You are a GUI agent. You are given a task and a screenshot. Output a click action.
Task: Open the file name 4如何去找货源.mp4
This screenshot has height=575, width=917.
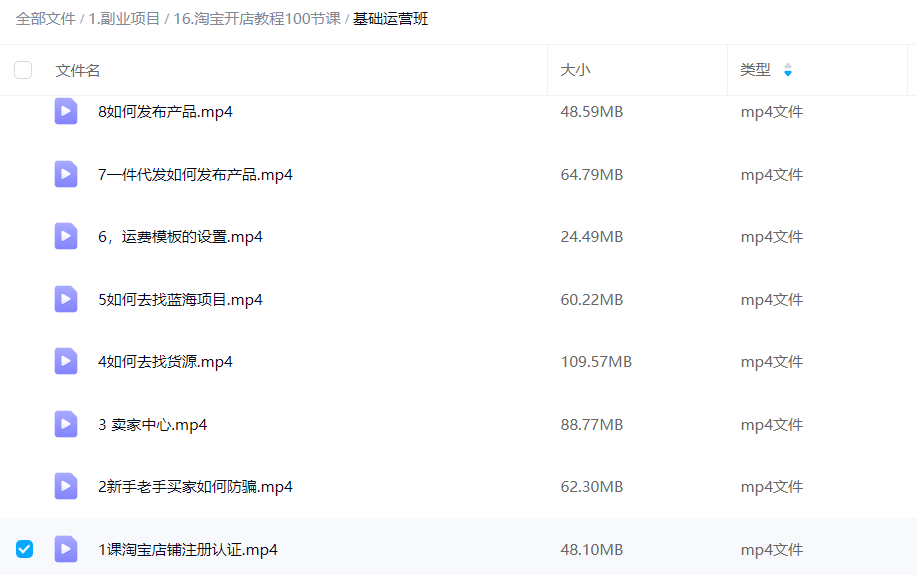(165, 361)
